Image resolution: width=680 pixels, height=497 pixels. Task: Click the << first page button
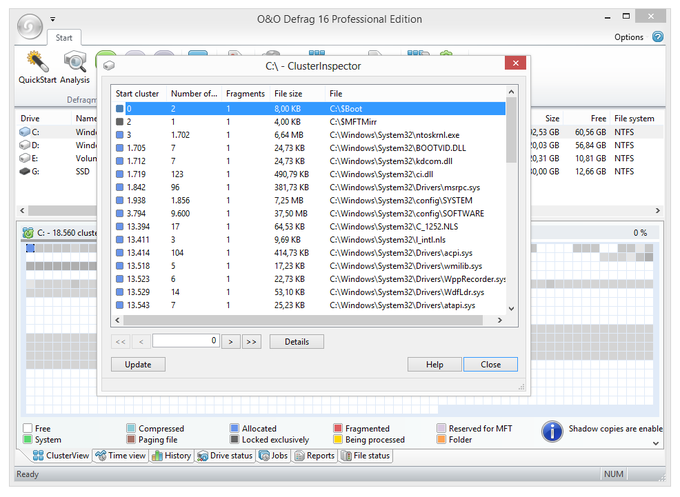point(121,342)
